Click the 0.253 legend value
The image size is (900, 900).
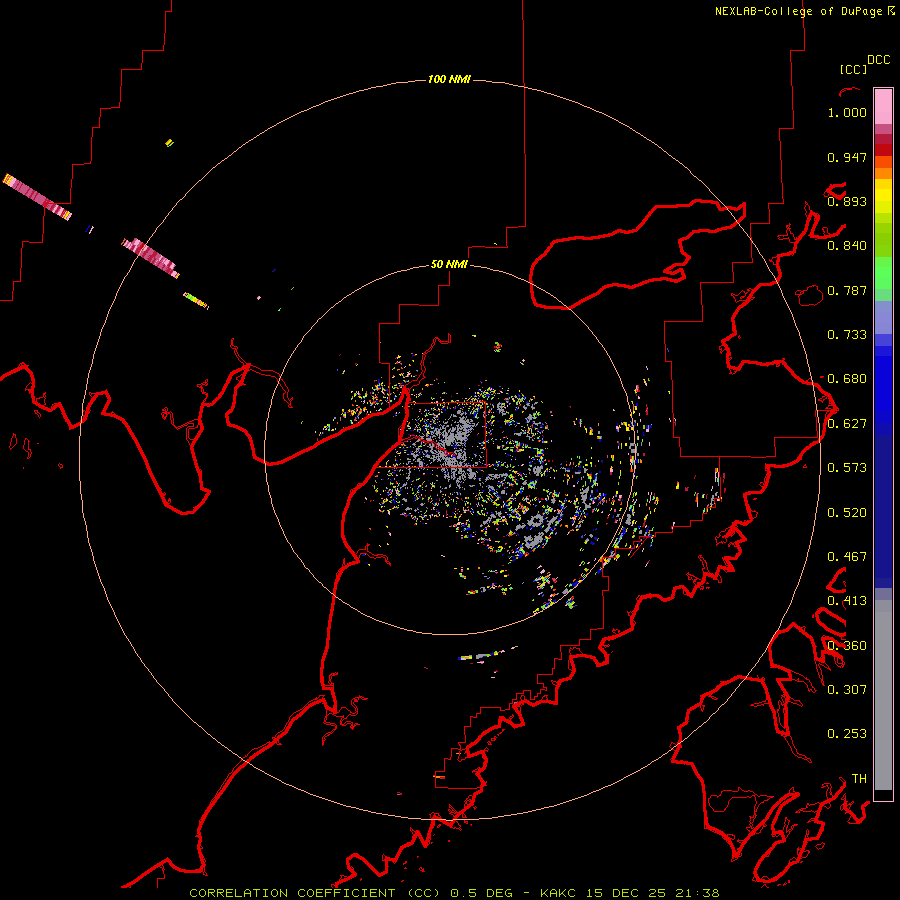coord(847,734)
